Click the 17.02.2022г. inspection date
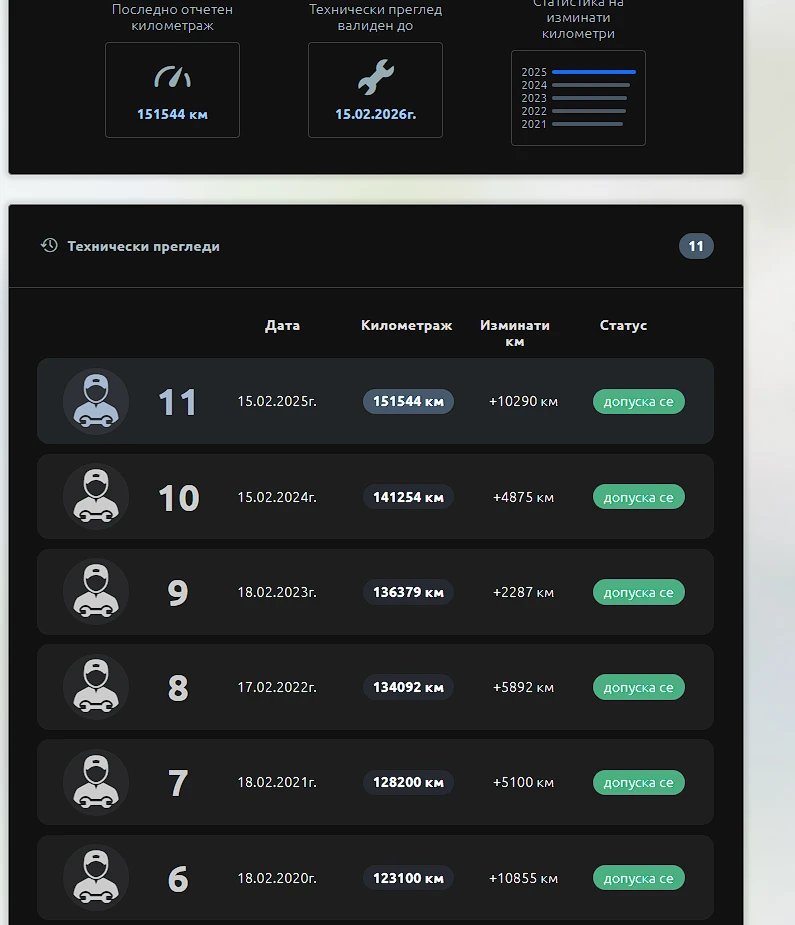The width and height of the screenshot is (795, 925). pyautogui.click(x=277, y=687)
